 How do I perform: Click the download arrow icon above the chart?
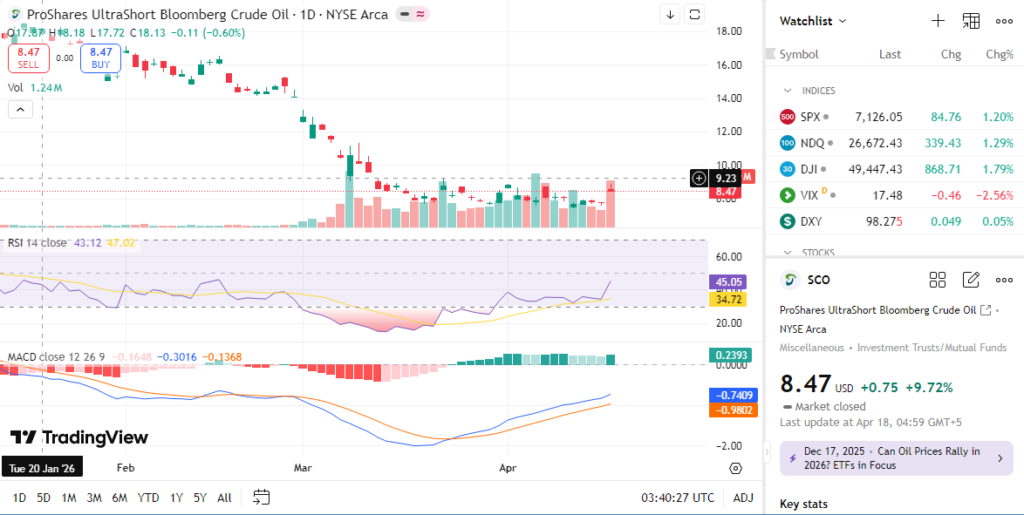coord(670,14)
